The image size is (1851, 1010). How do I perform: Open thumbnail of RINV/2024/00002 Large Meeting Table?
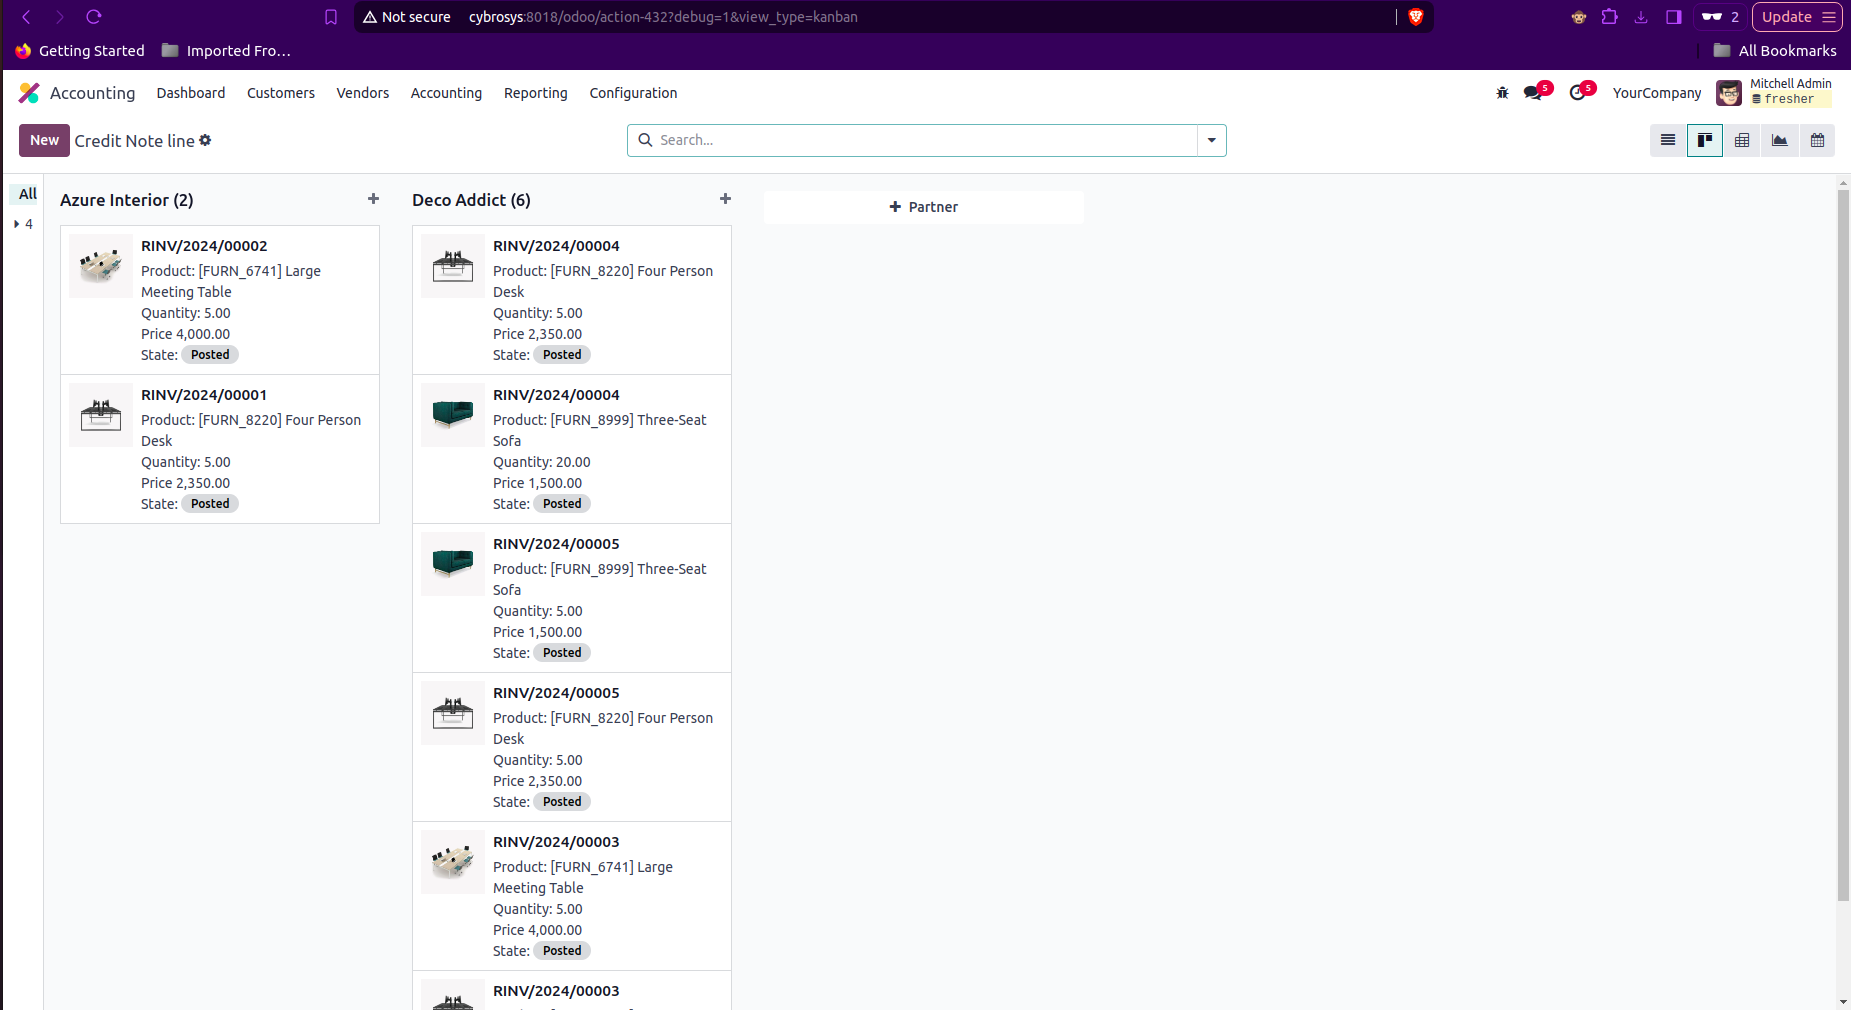tap(101, 266)
